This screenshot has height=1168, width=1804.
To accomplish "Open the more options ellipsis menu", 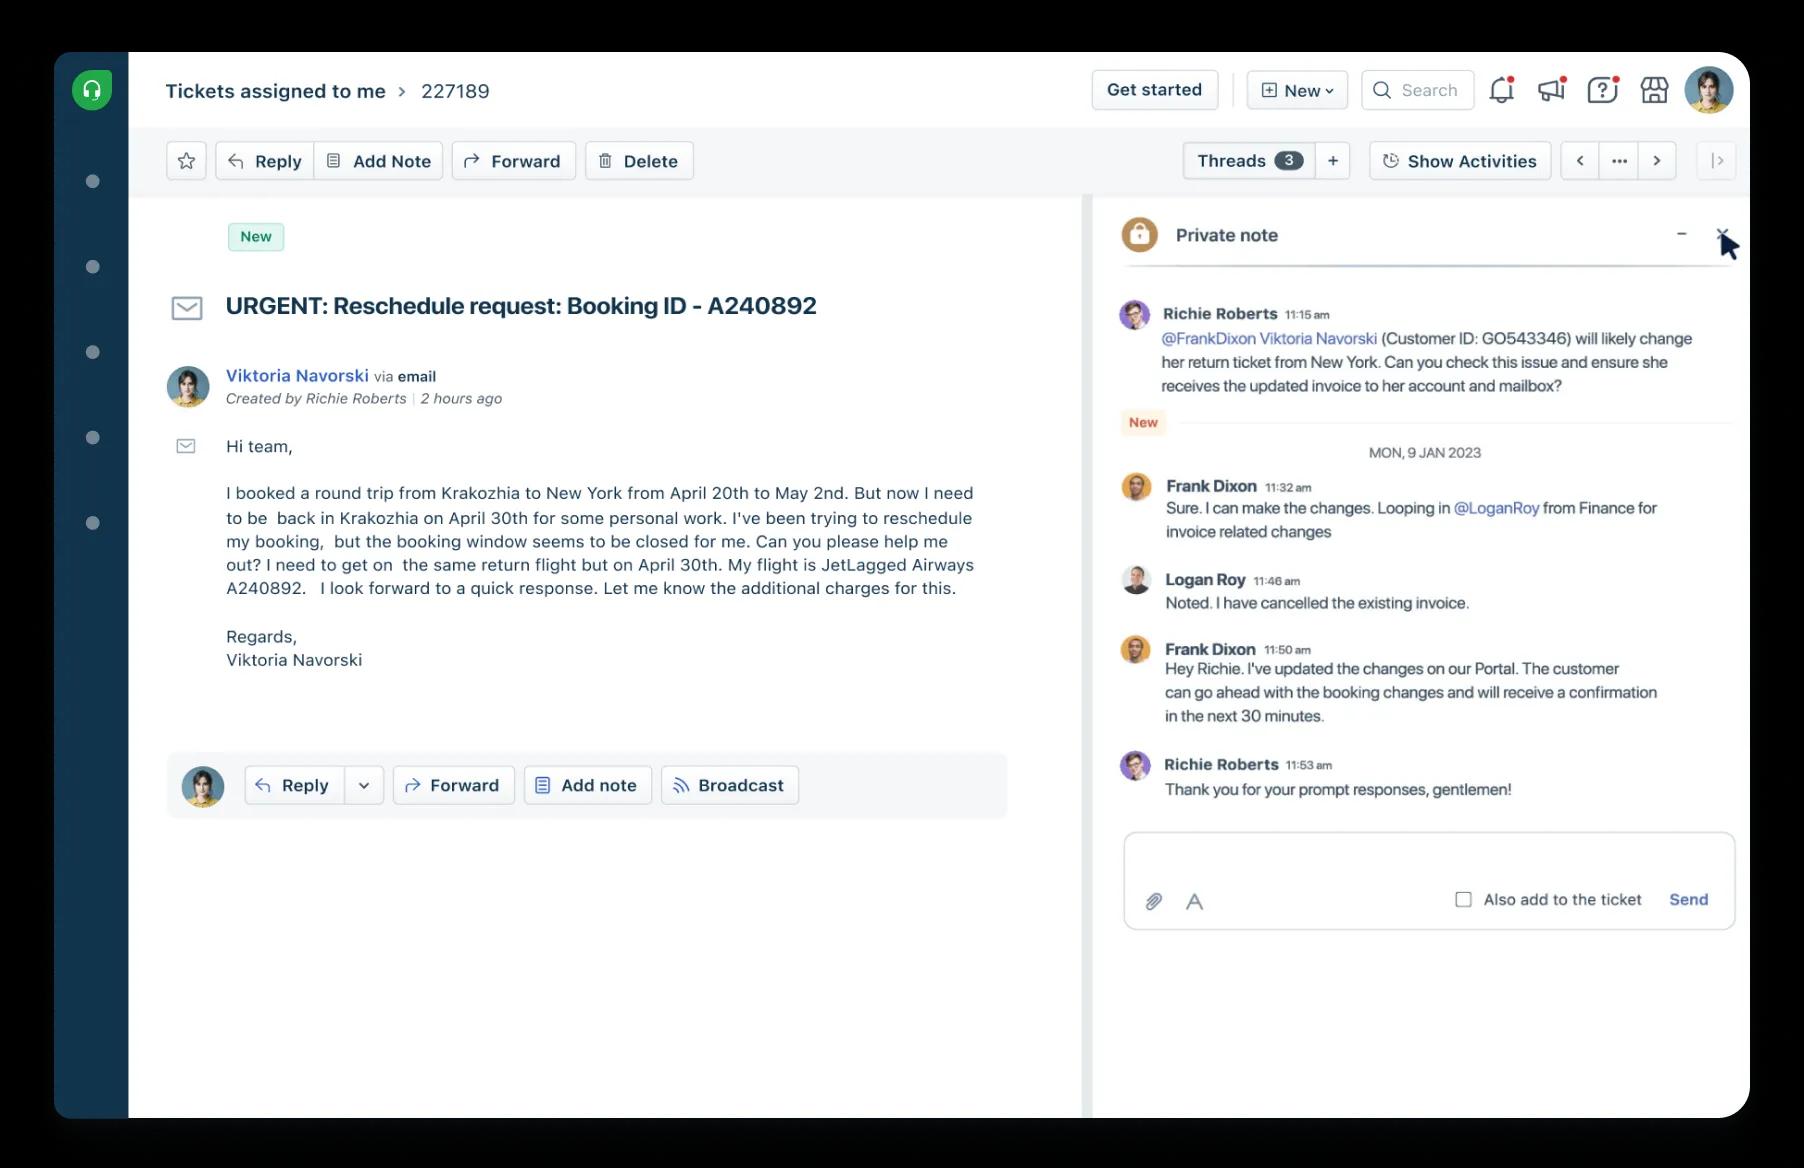I will [1619, 161].
